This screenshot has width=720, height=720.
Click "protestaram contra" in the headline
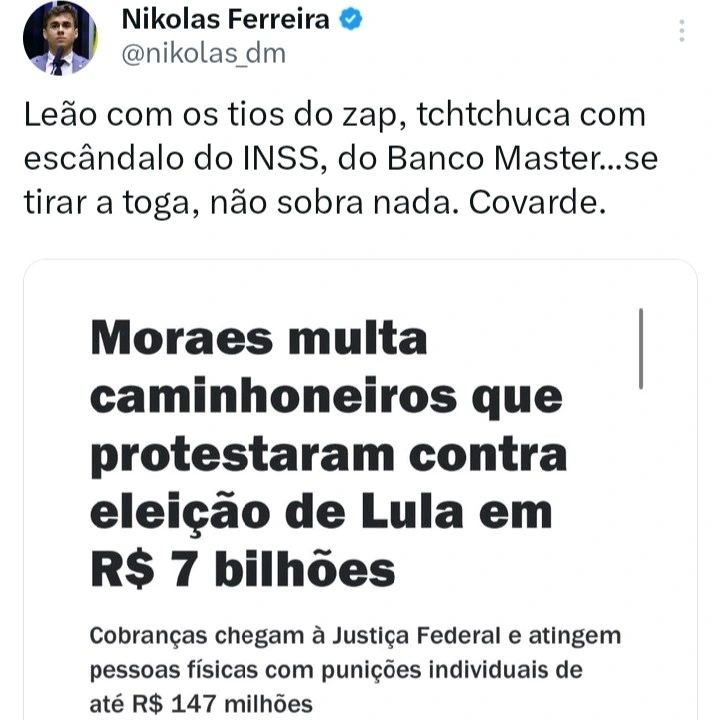pos(328,455)
